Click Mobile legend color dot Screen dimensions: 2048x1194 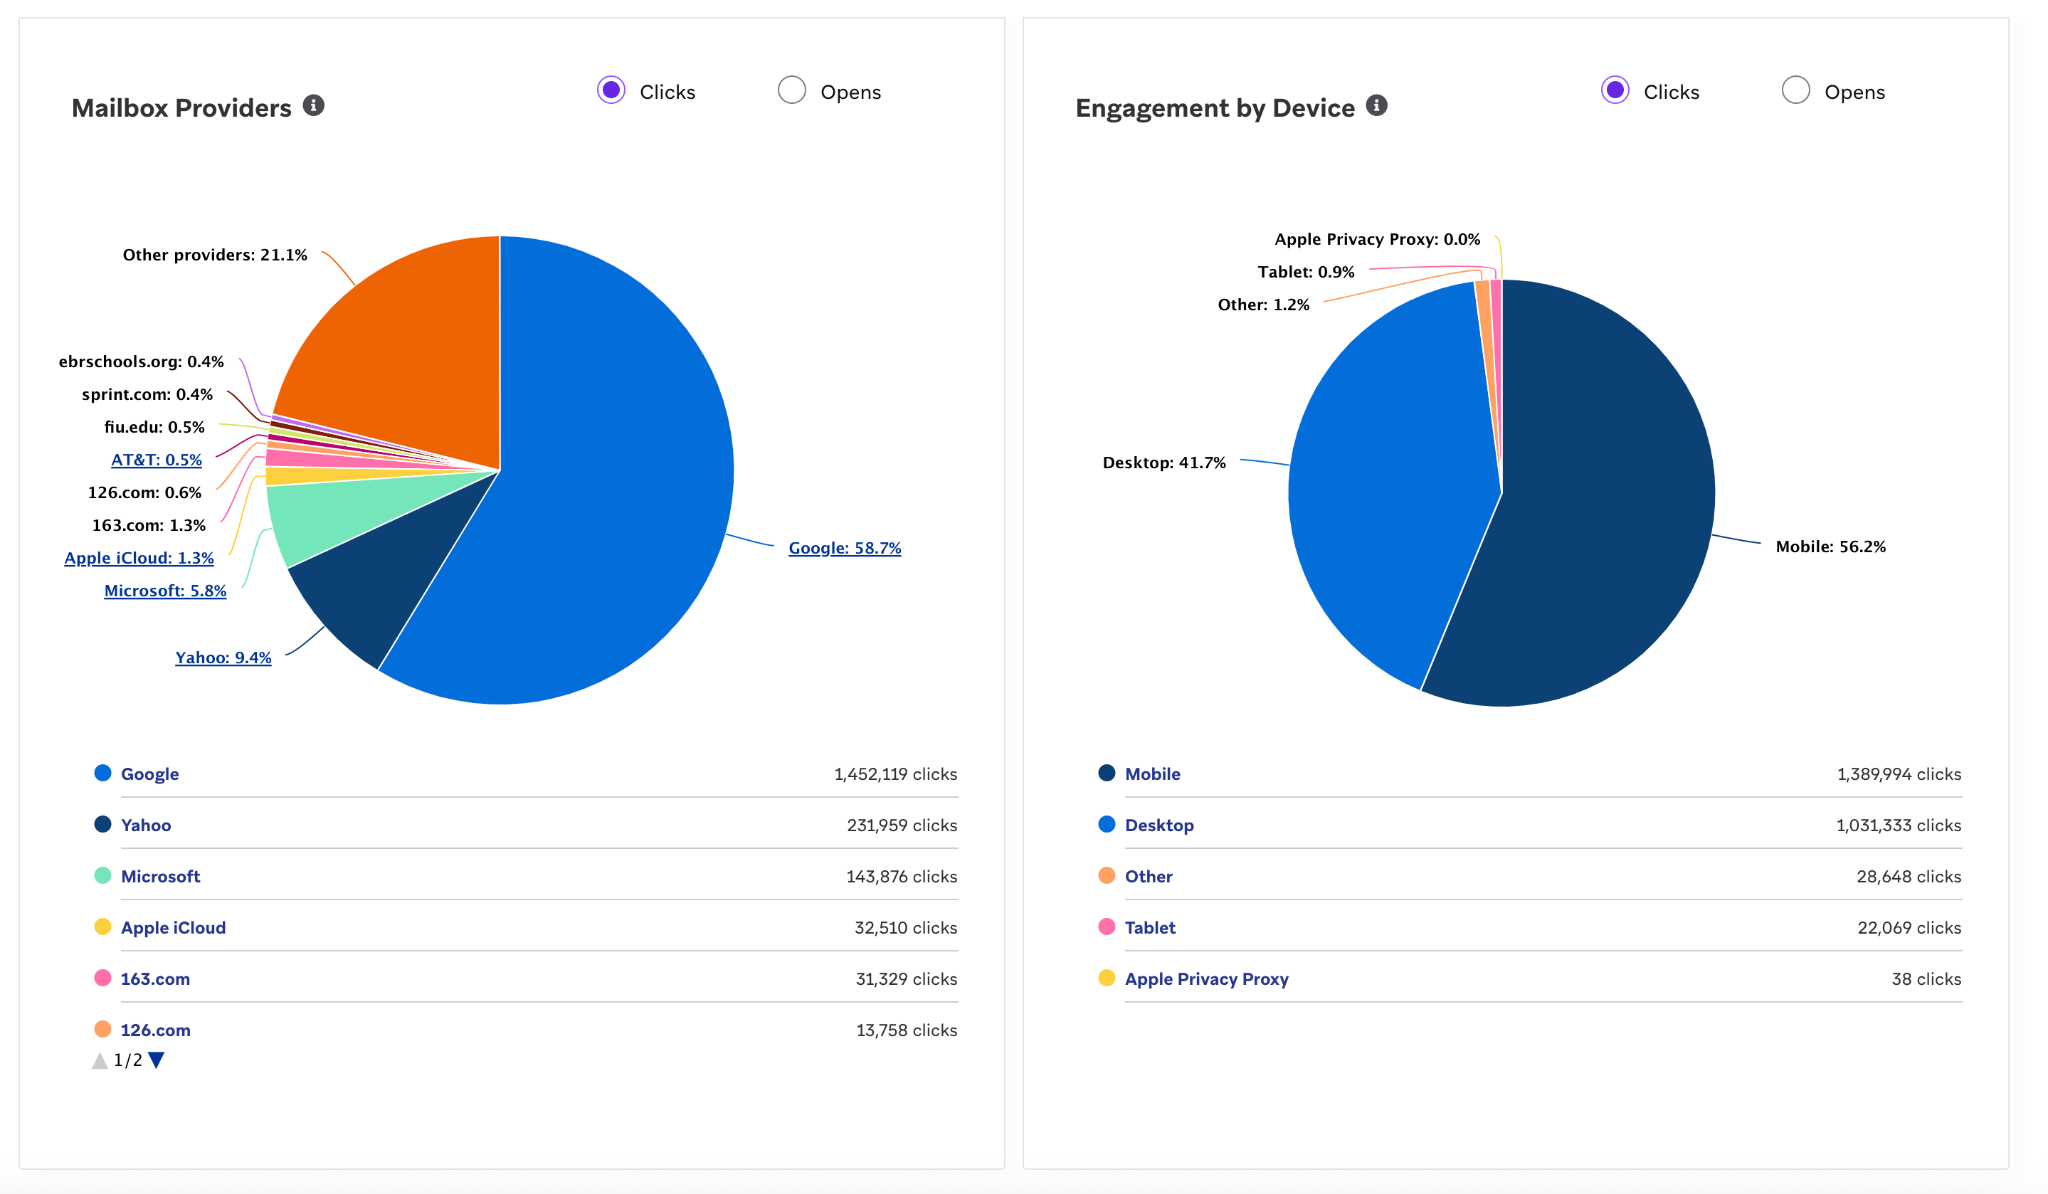click(x=1107, y=773)
